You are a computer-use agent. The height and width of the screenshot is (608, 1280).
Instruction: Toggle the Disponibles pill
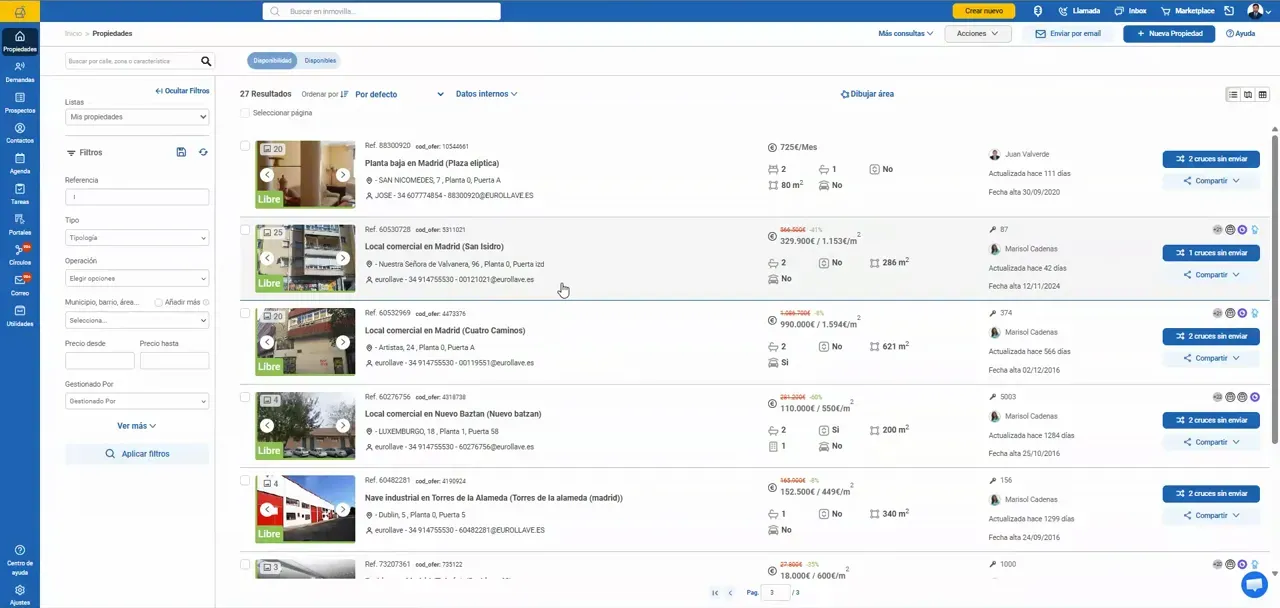[320, 61]
